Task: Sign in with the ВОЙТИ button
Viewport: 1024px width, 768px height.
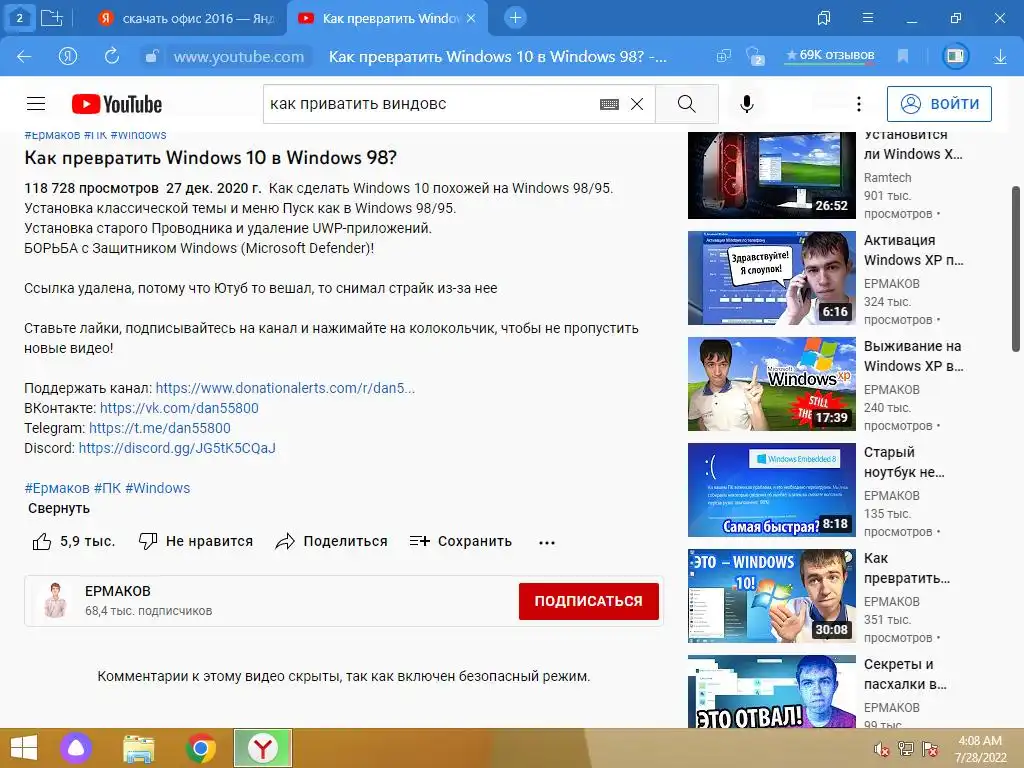Action: (939, 104)
